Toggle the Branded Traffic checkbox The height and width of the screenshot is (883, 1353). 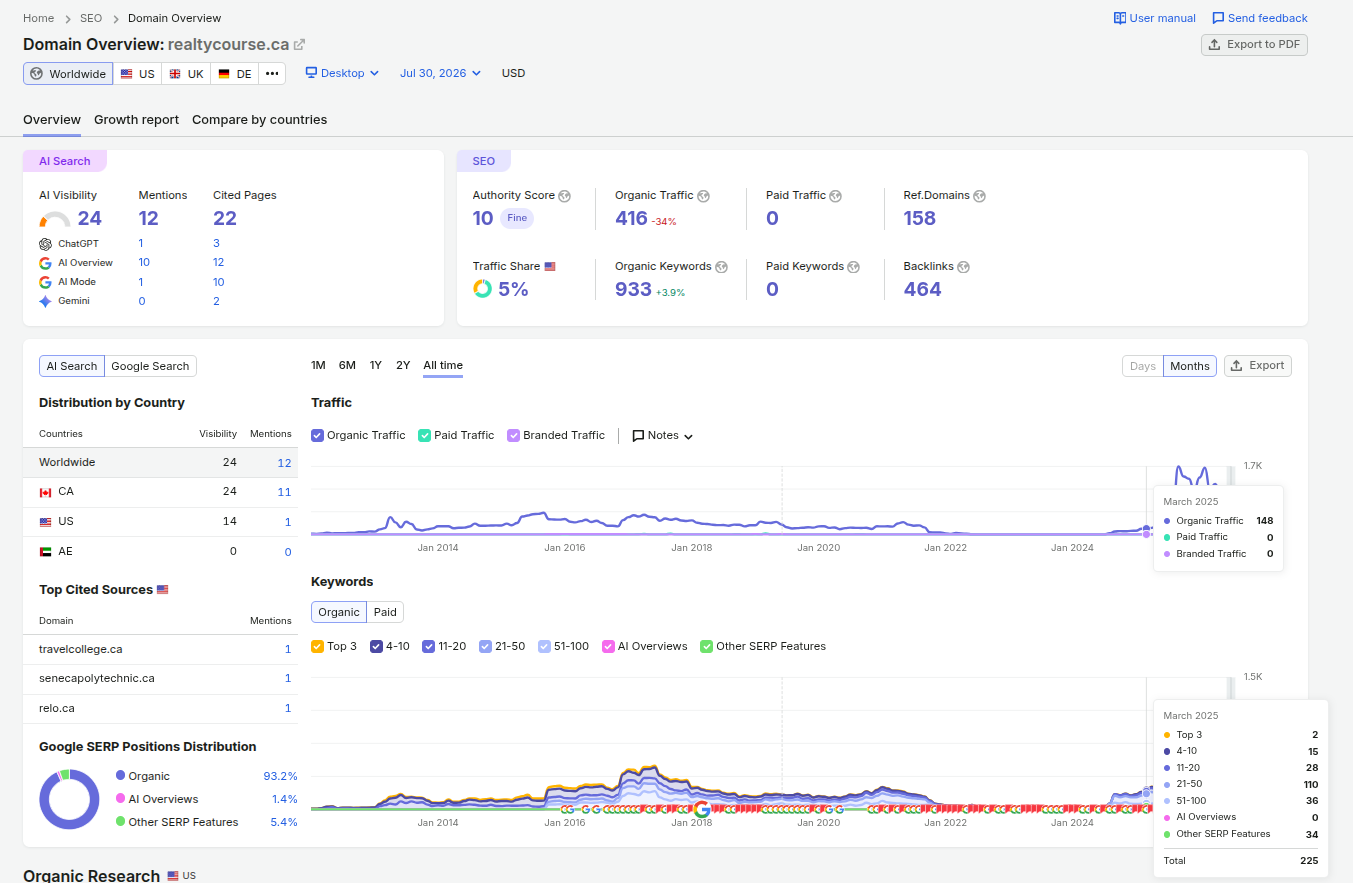[x=513, y=435]
